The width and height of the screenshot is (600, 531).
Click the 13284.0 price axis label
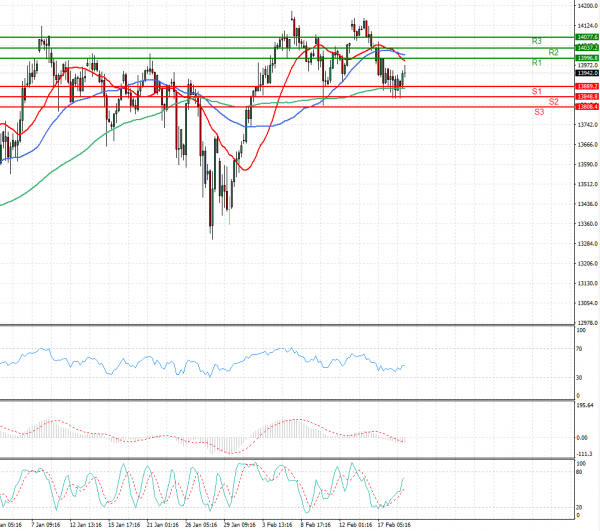(x=588, y=244)
